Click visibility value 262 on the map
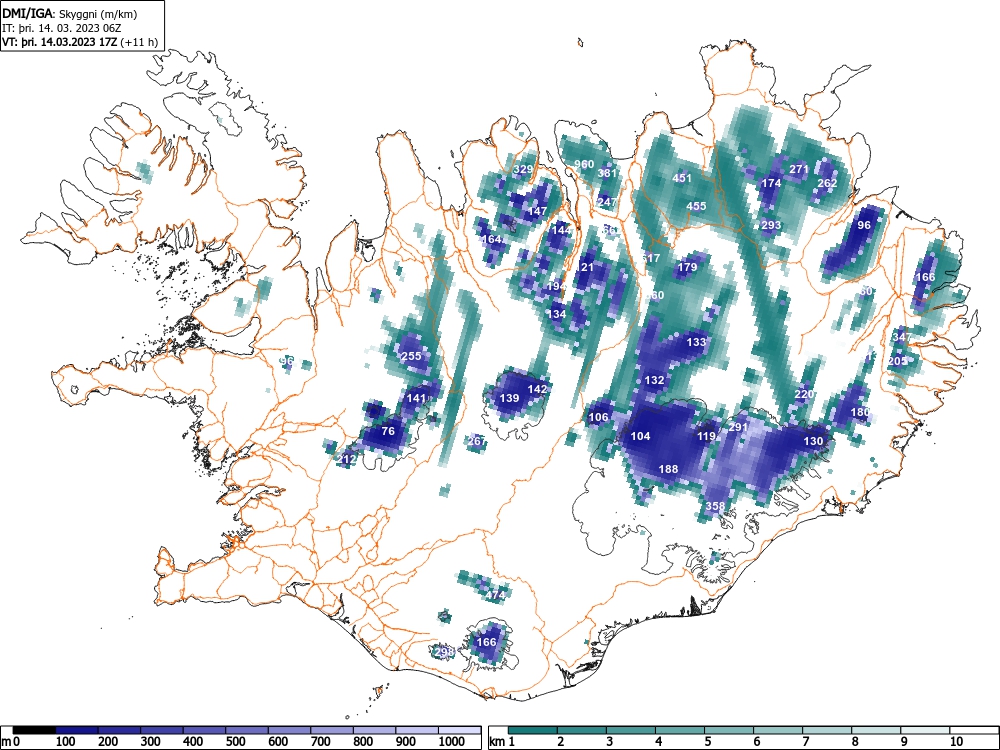The image size is (1000, 750). click(x=827, y=183)
